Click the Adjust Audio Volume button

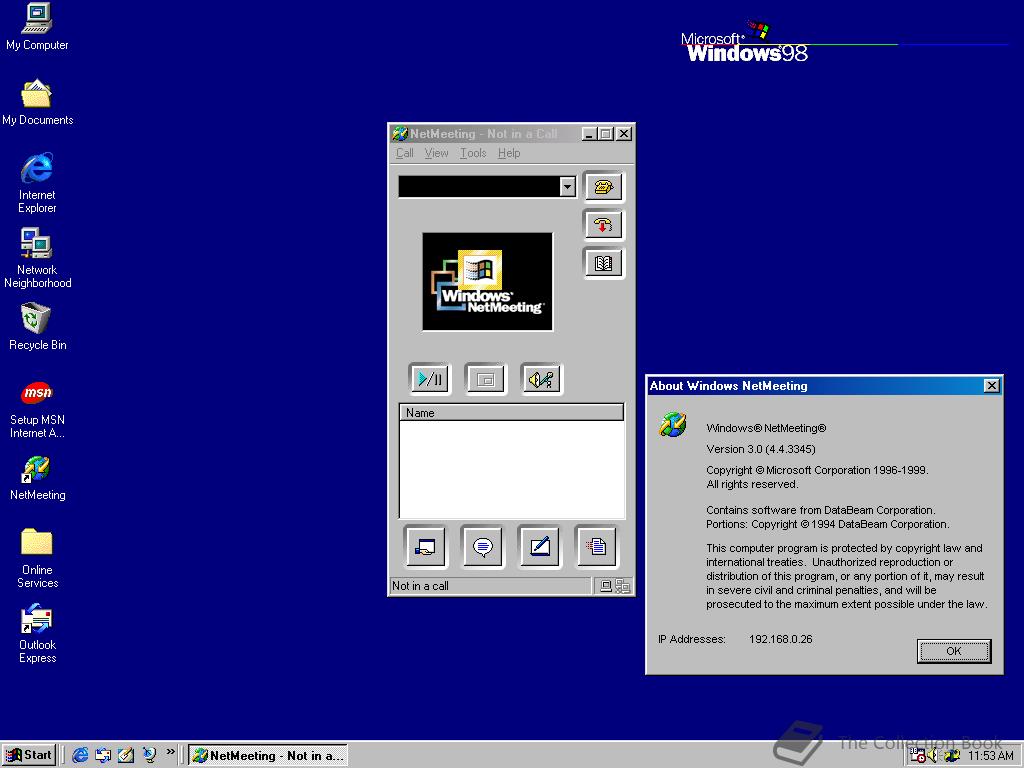point(541,379)
